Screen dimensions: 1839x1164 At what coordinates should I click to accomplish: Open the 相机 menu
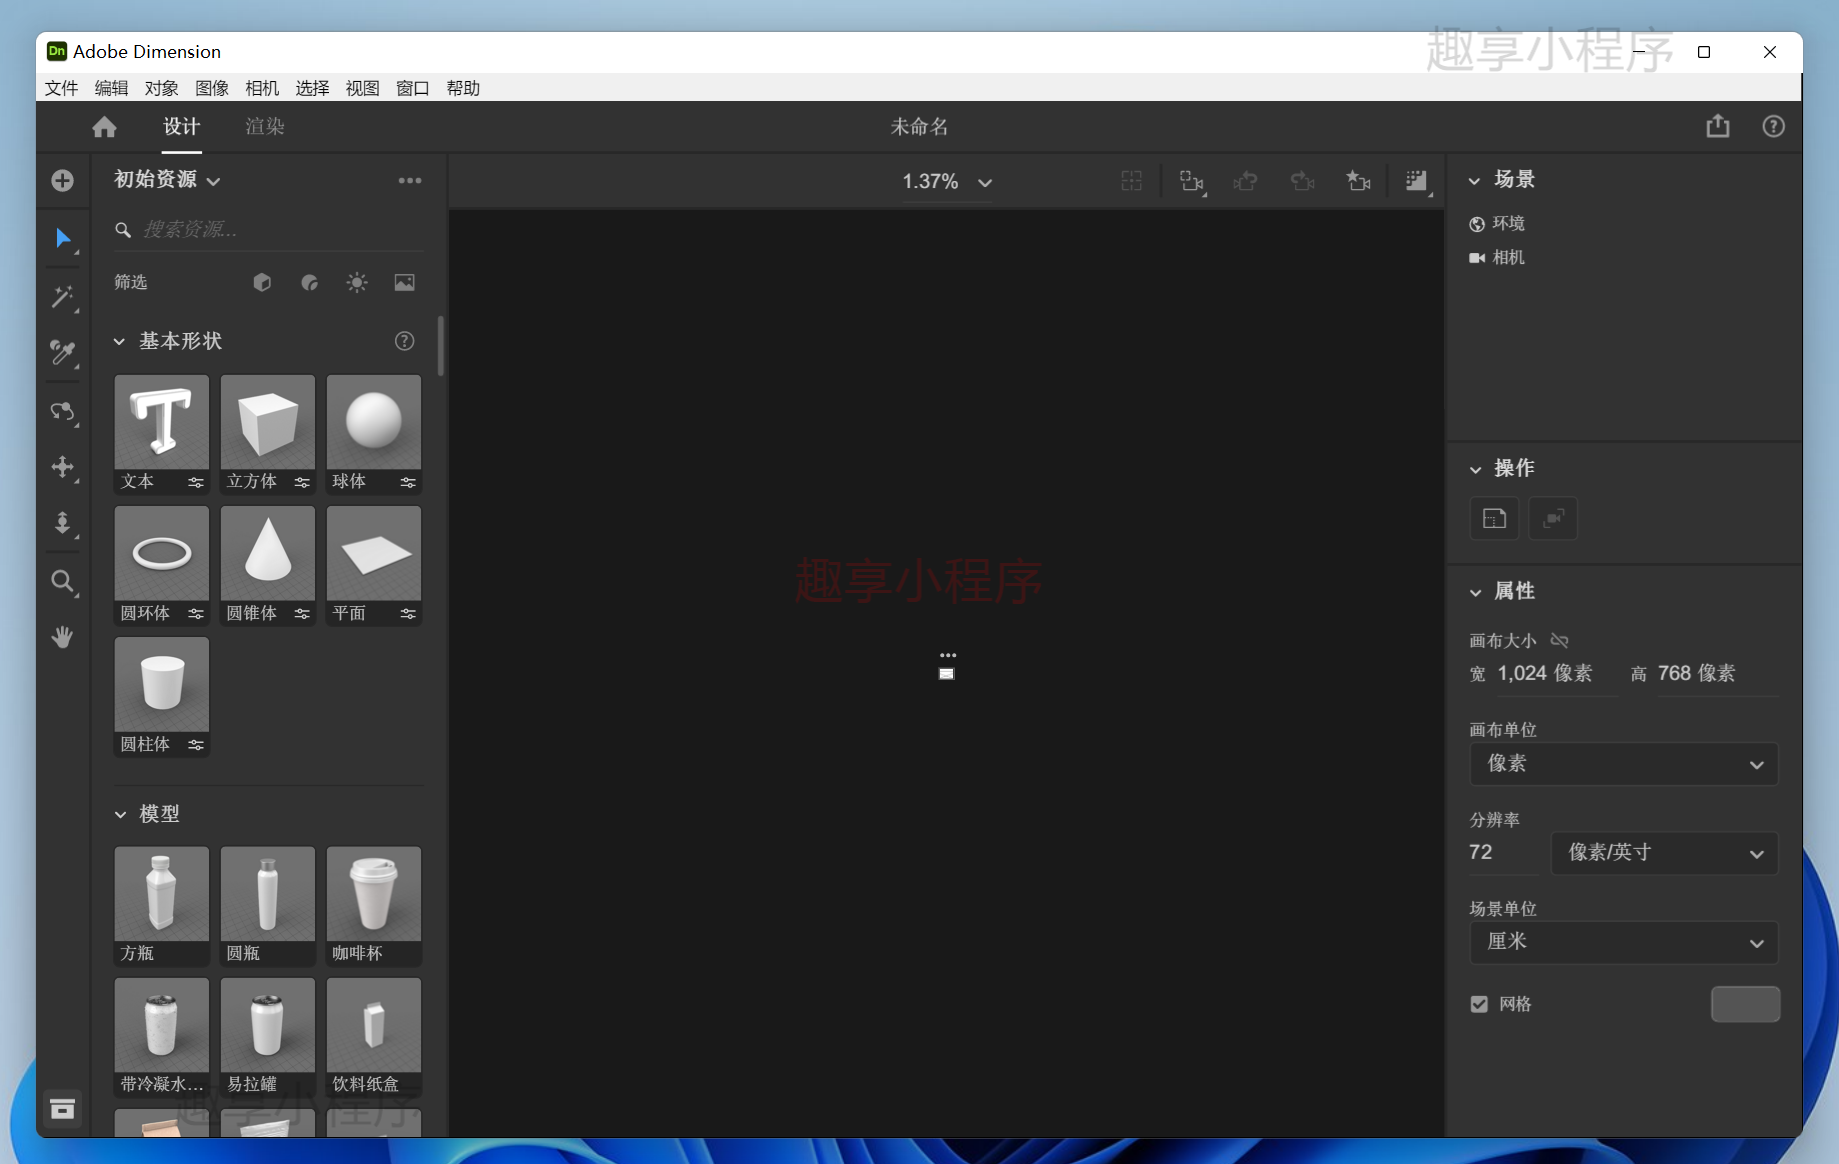click(x=262, y=88)
